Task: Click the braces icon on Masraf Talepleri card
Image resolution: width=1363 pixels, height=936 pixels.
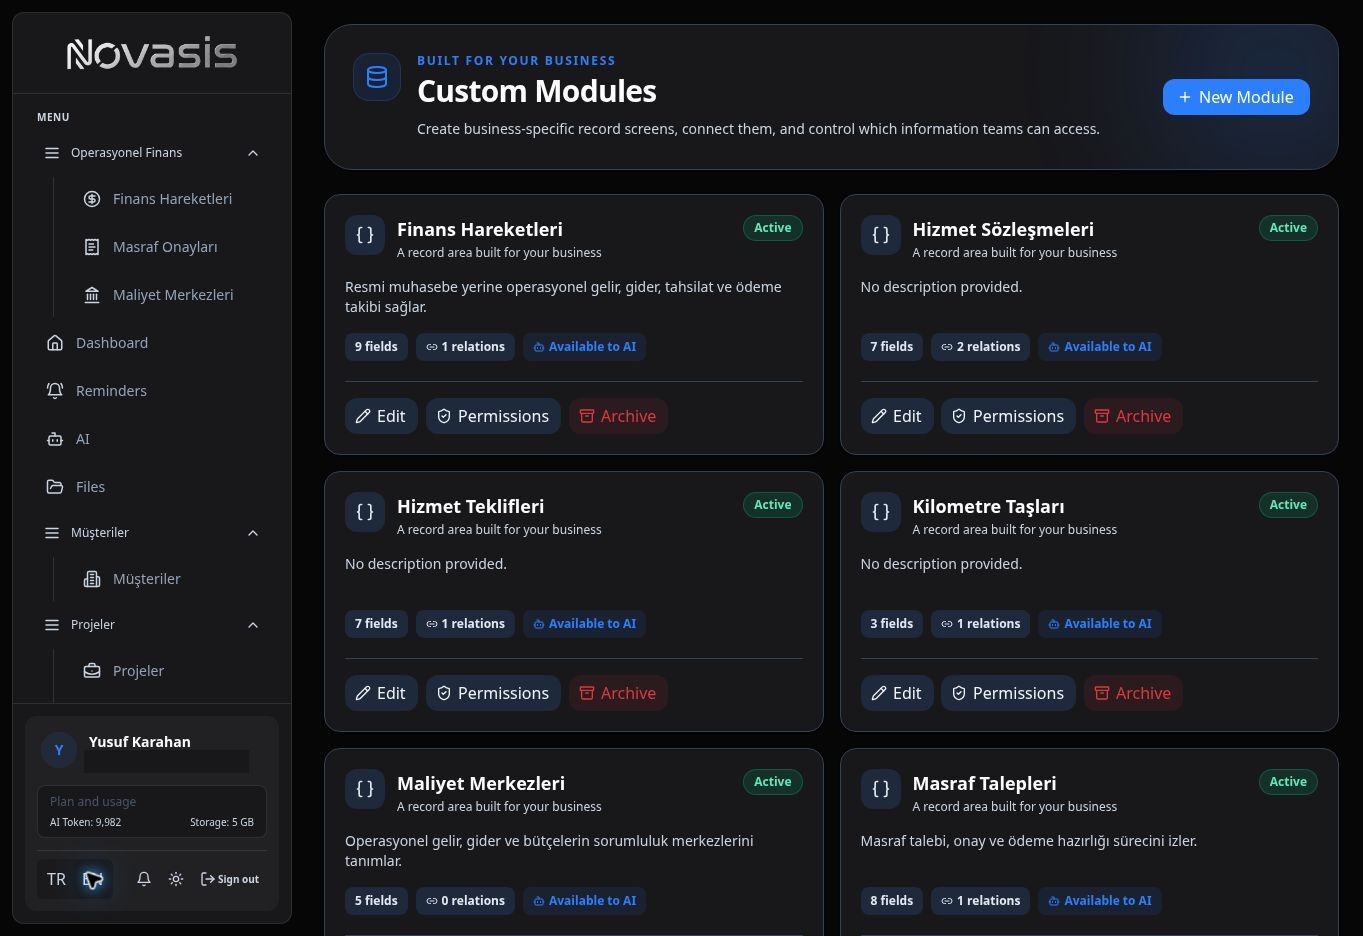Action: [x=881, y=789]
